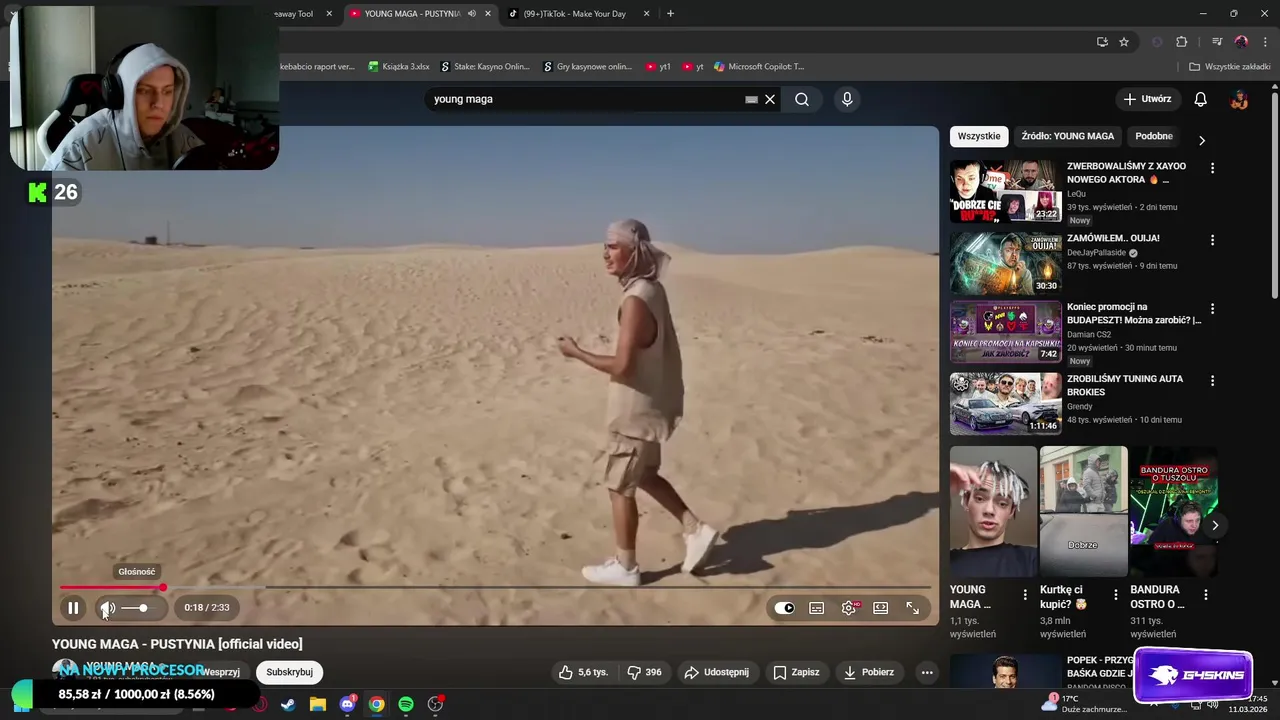
Task: Open options for ZROBILIŚMY TUNING AUTA video
Action: pyautogui.click(x=1212, y=381)
